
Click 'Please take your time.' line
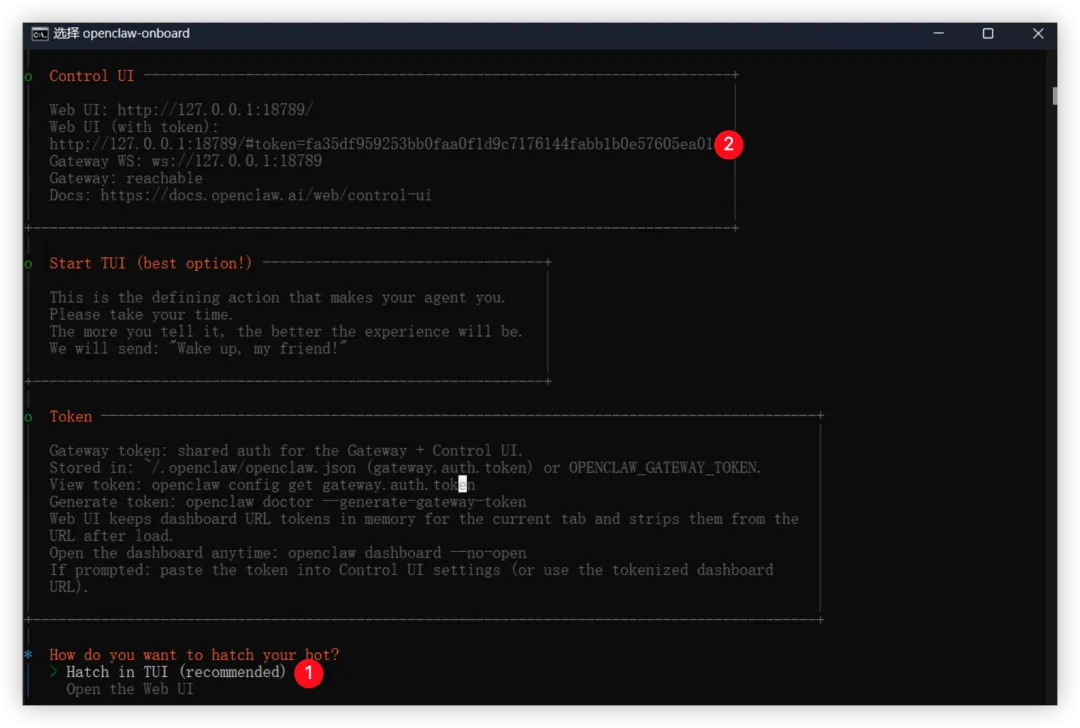coord(141,315)
